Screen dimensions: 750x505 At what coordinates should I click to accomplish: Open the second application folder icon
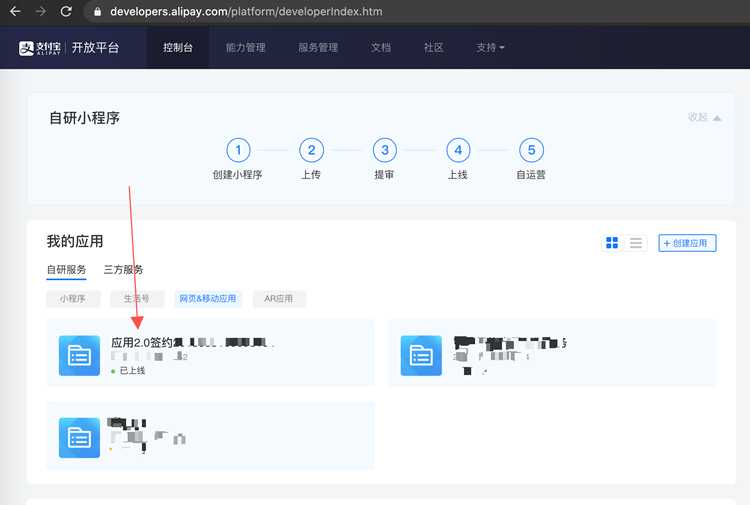click(x=421, y=355)
